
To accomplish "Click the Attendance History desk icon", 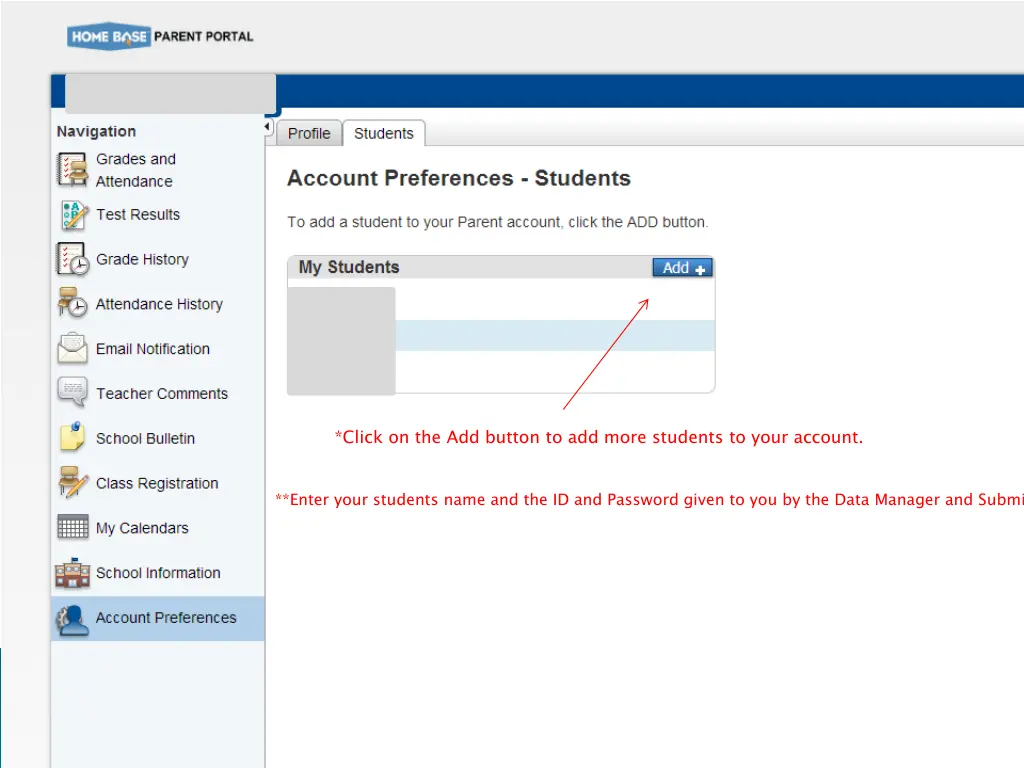I will pos(72,303).
